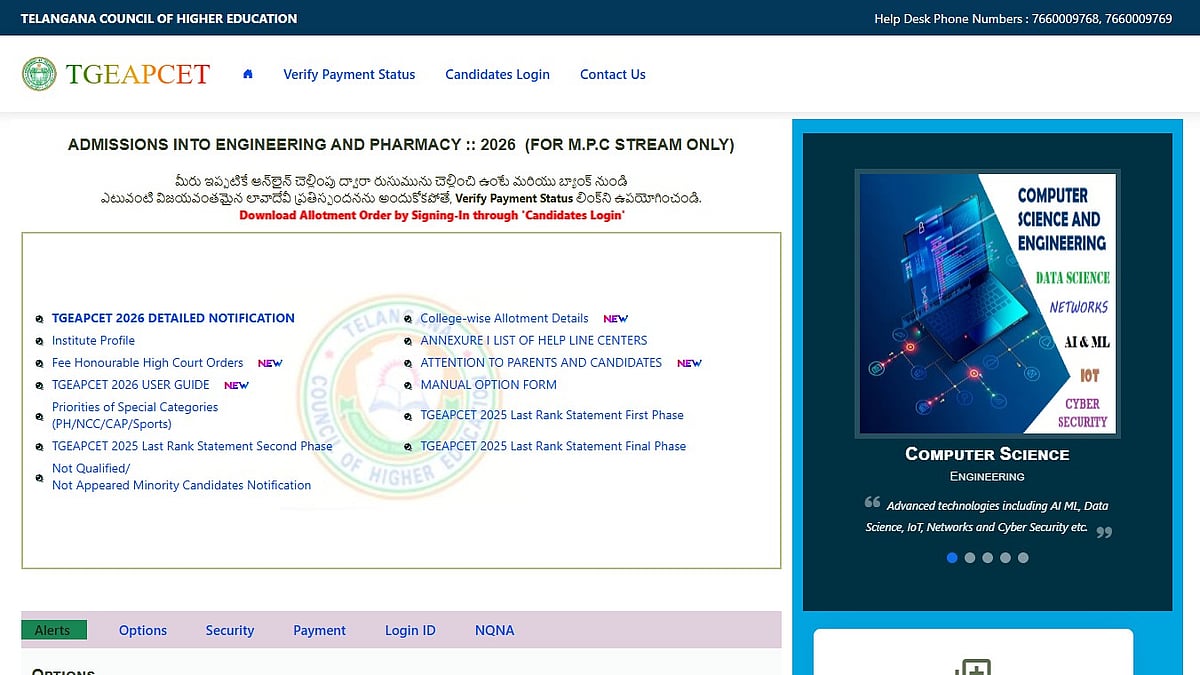Click NEW badge next to Attention to Parents
This screenshot has height=675, width=1200.
click(689, 364)
